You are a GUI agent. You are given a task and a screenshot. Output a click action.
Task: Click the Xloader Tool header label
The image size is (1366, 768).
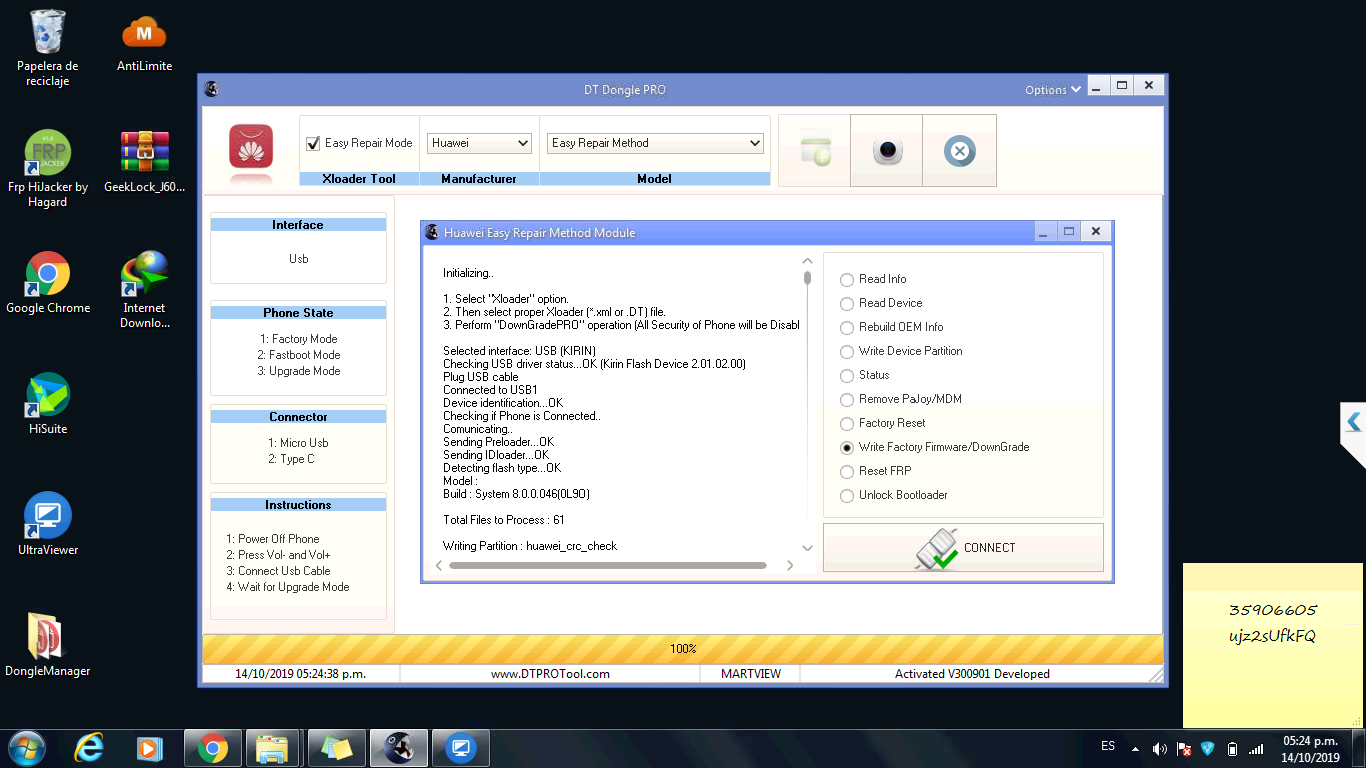click(x=359, y=179)
